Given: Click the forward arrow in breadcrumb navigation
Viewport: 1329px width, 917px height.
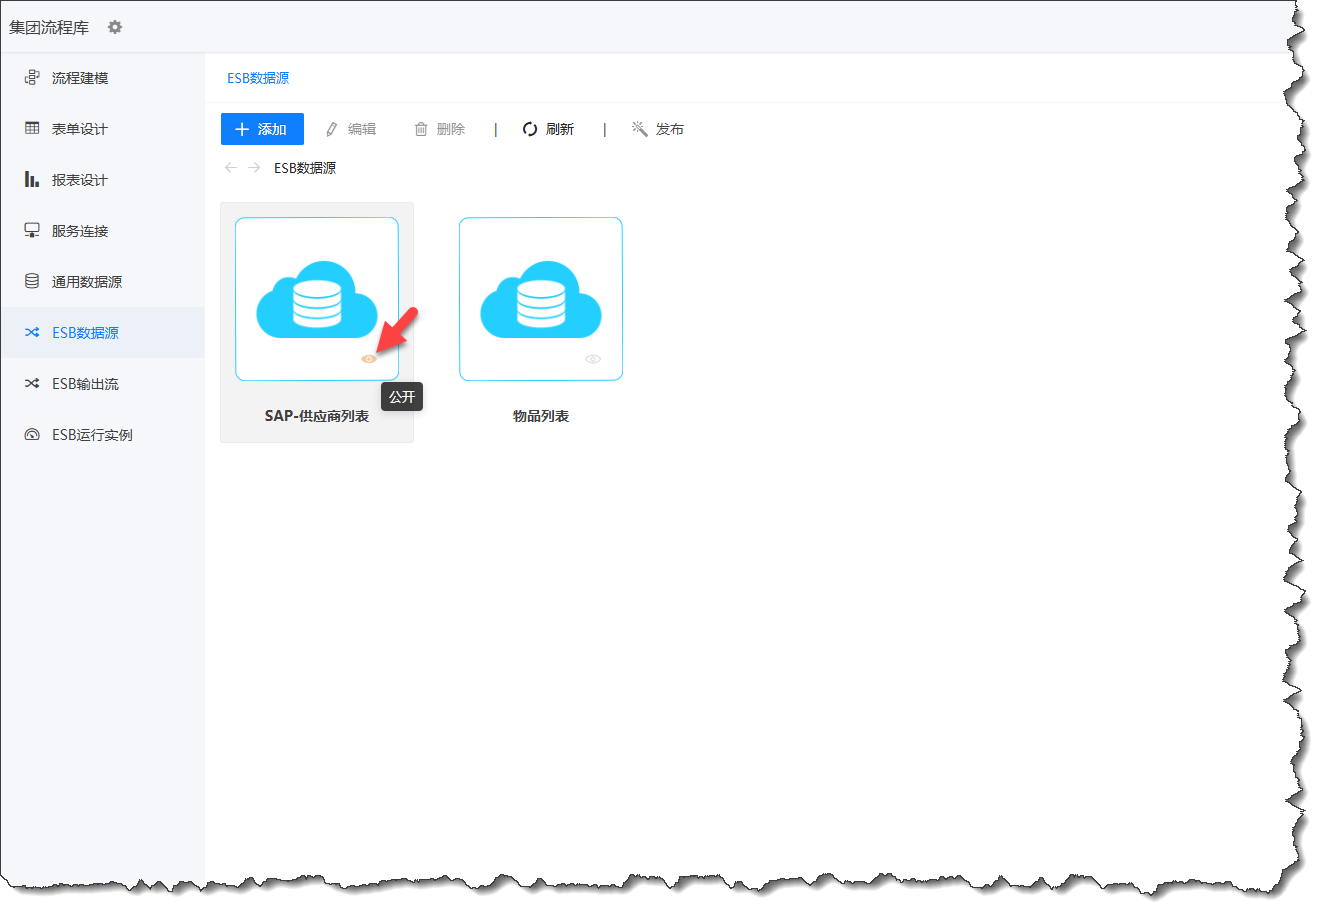Looking at the screenshot, I should 254,168.
